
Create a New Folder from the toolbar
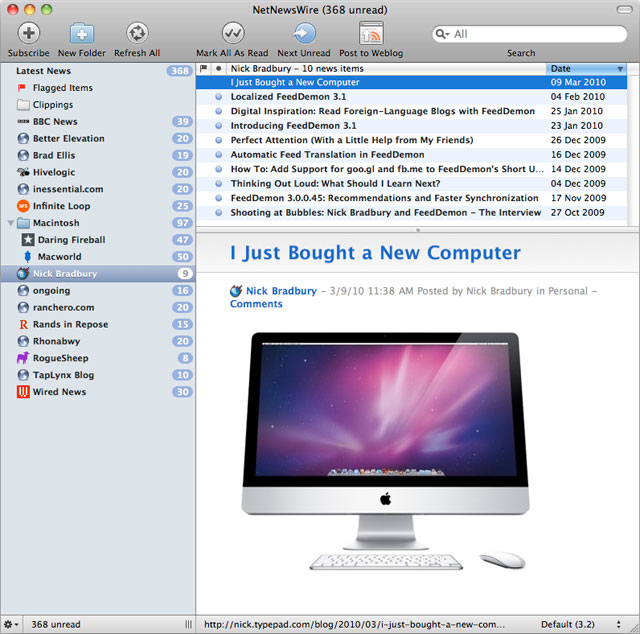(82, 33)
